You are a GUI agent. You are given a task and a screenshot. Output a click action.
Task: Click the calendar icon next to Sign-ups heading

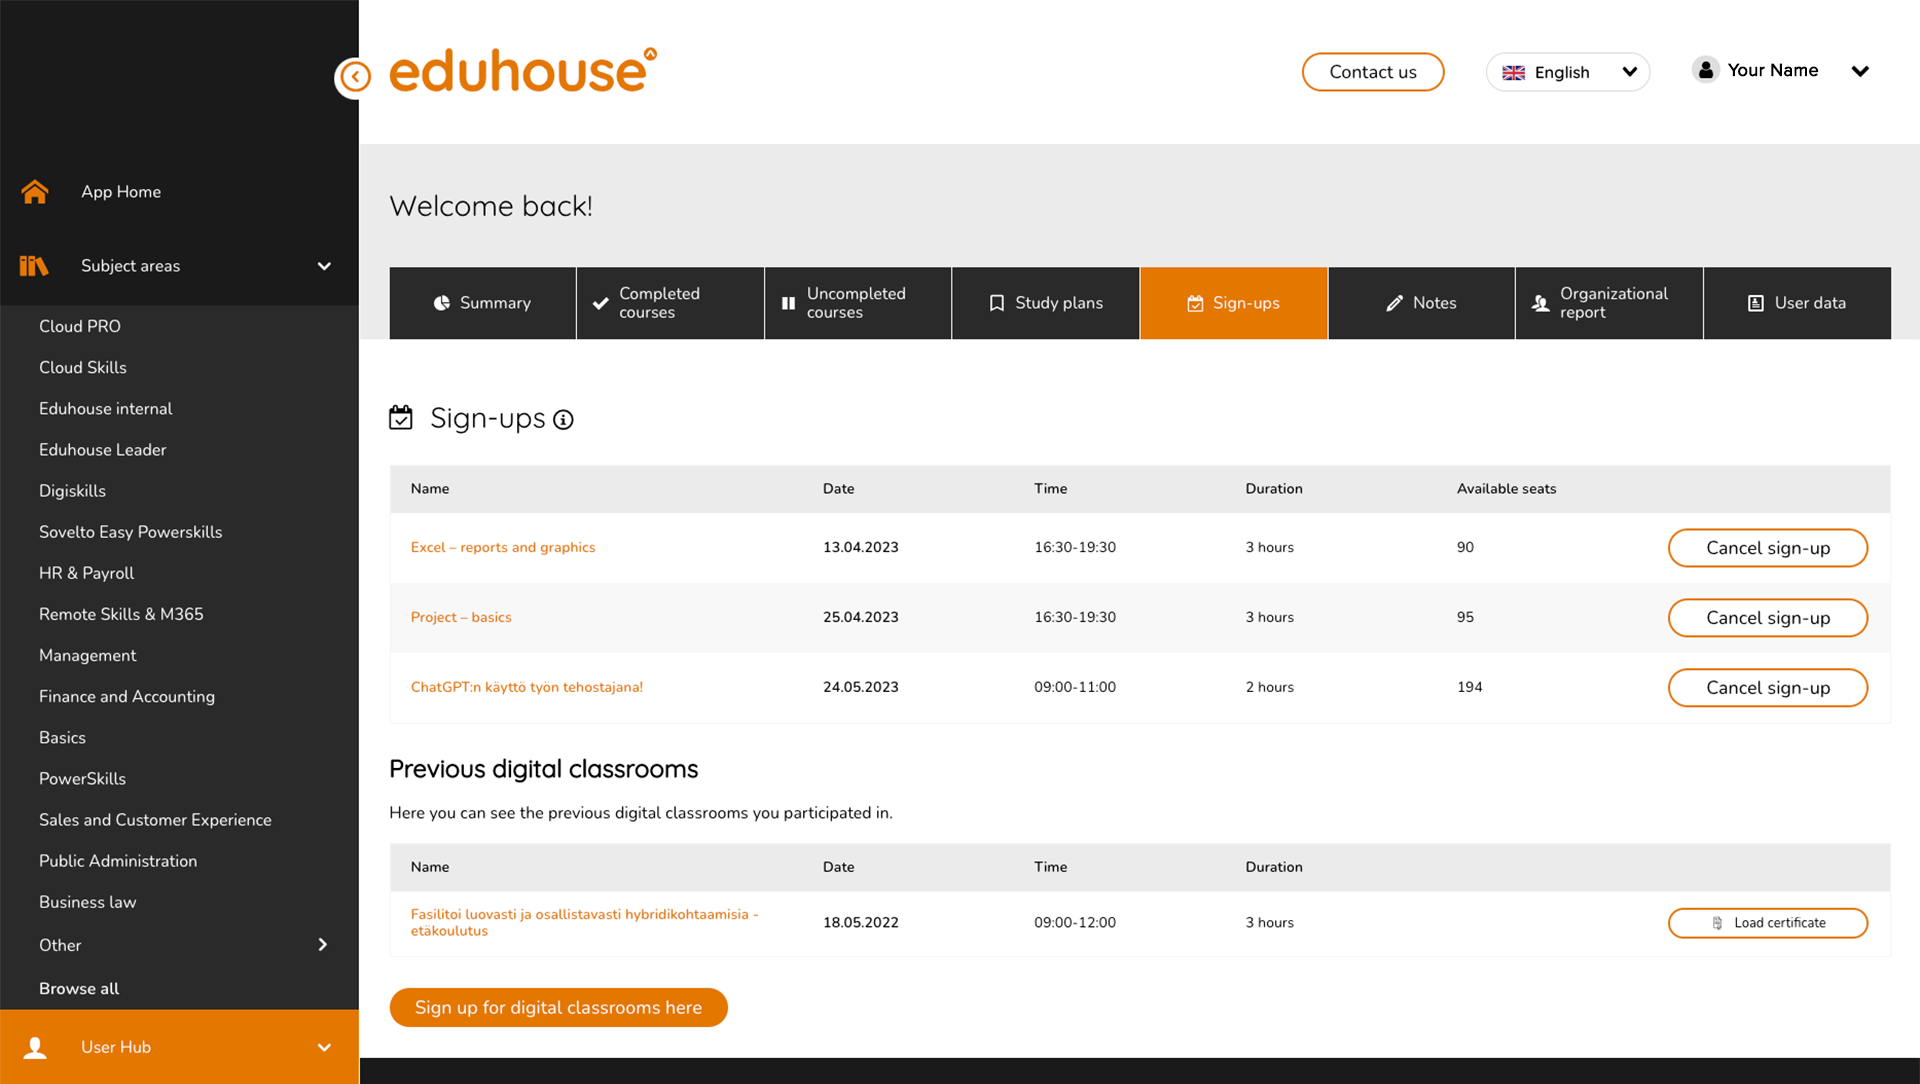pos(401,417)
